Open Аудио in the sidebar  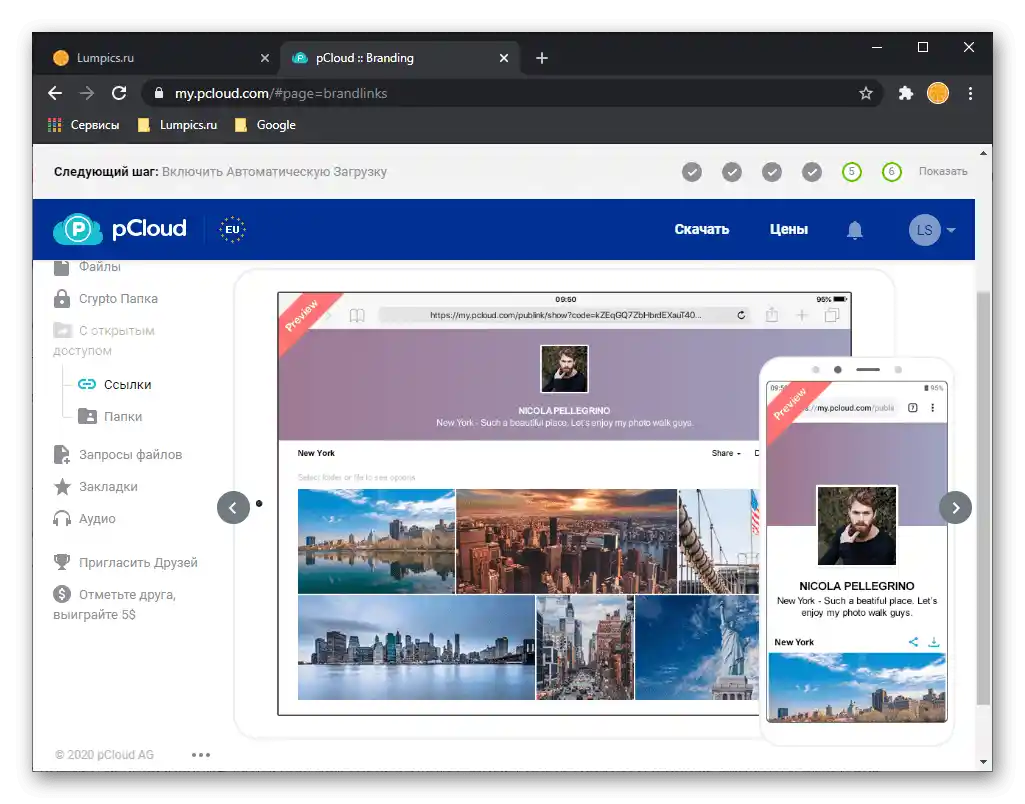click(x=85, y=518)
